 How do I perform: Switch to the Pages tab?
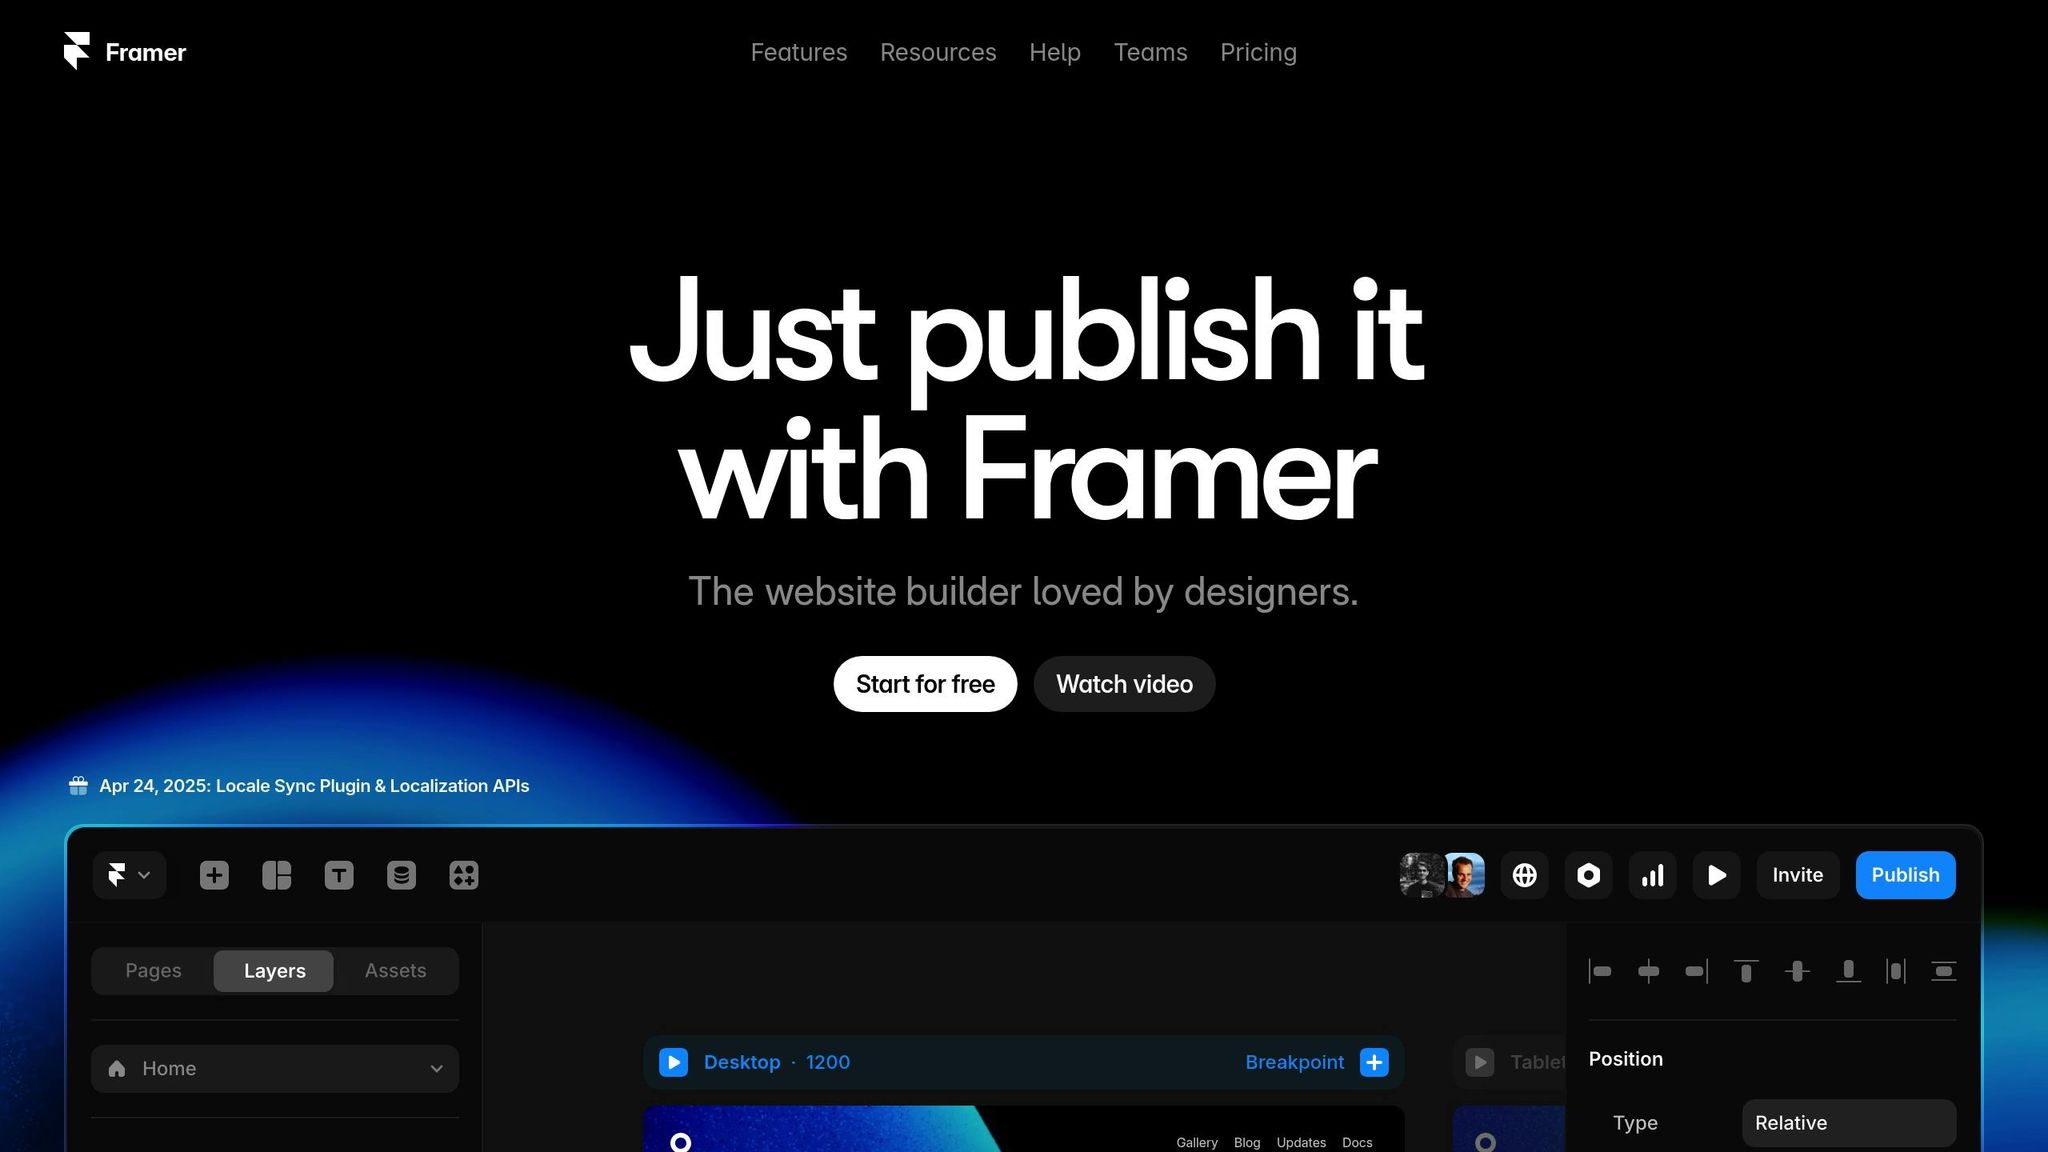pos(153,971)
